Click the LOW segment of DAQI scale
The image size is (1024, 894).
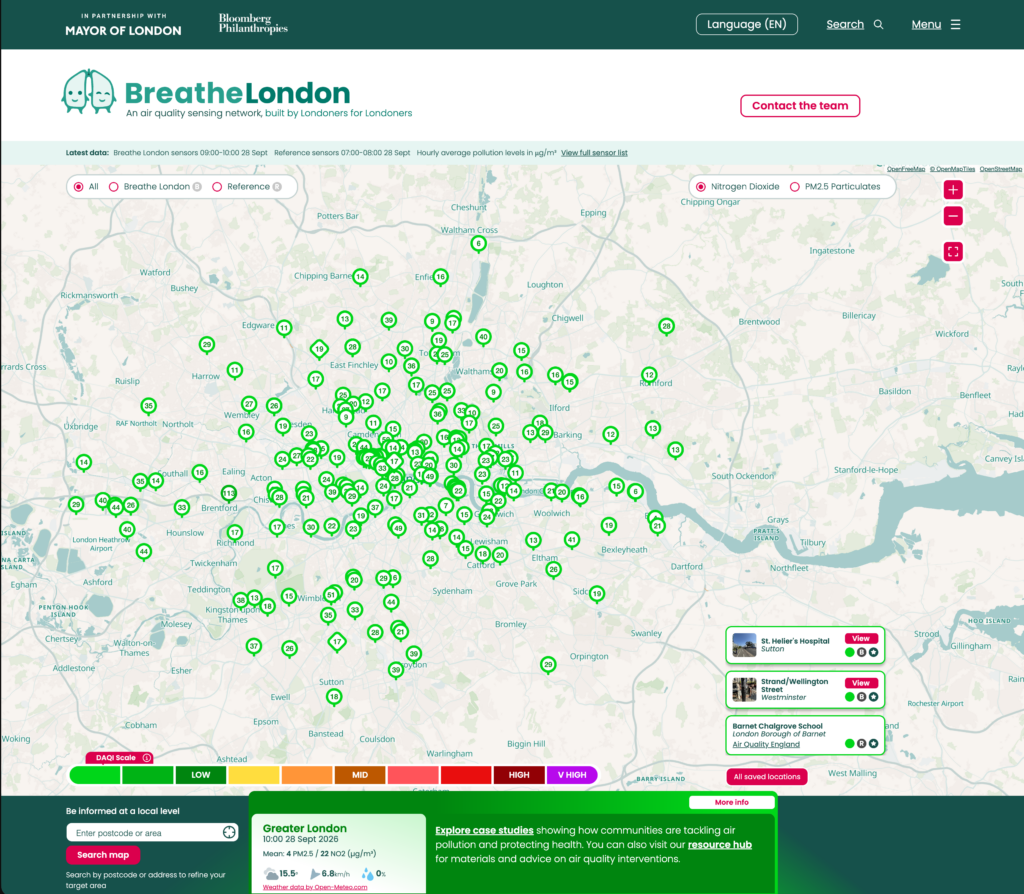[200, 775]
